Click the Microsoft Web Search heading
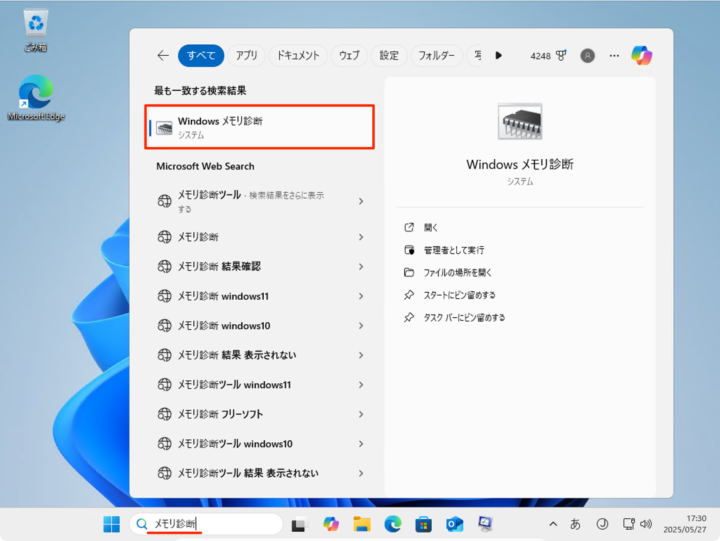720x541 pixels. [205, 166]
